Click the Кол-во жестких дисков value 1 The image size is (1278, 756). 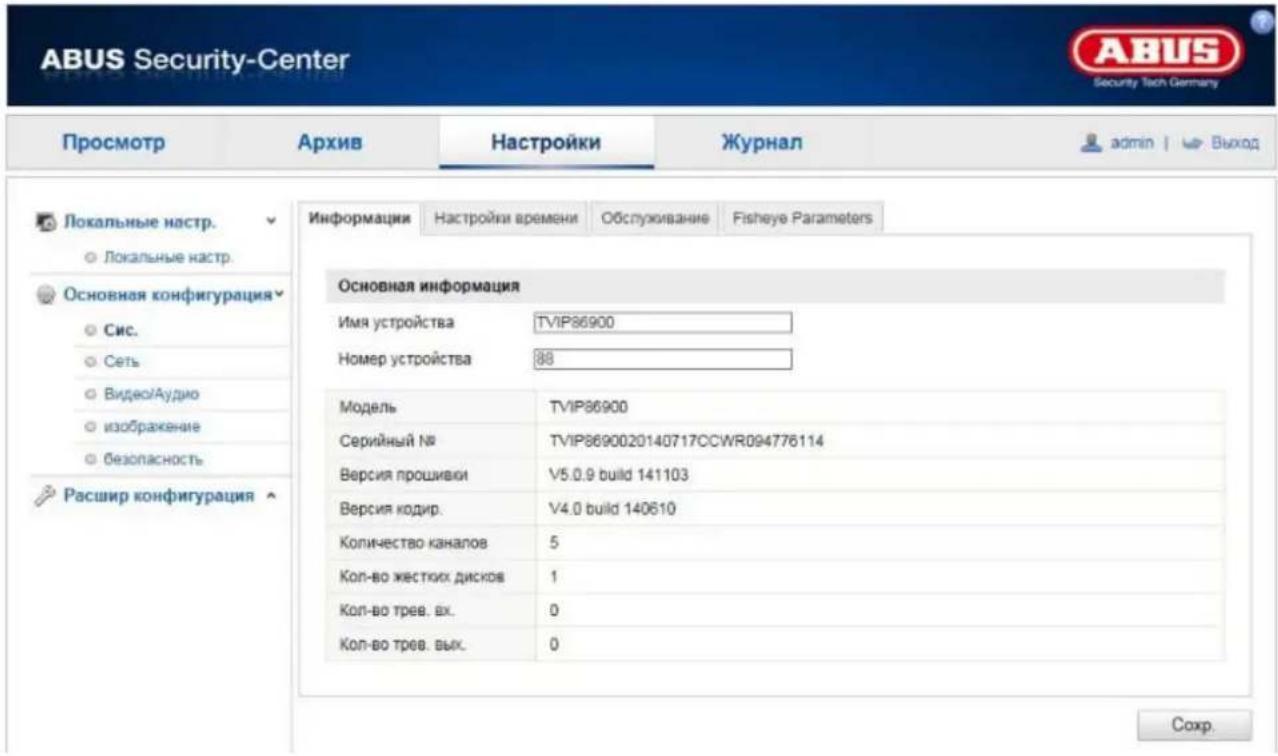[554, 577]
